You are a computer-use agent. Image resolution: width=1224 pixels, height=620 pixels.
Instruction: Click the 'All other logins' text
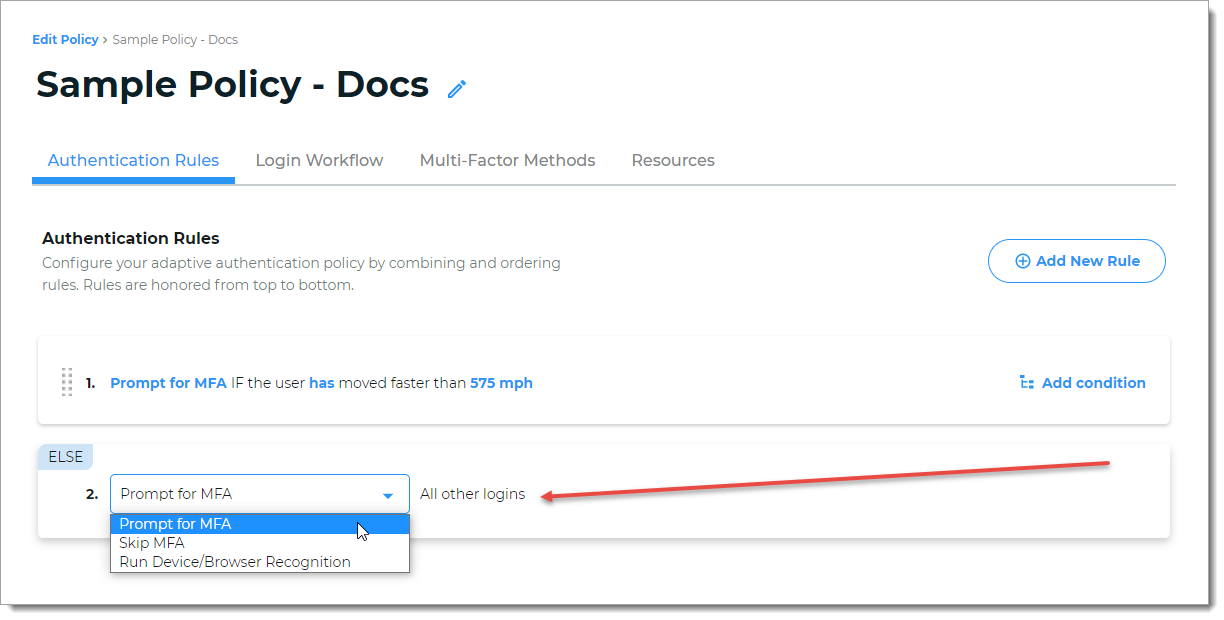[x=472, y=494]
